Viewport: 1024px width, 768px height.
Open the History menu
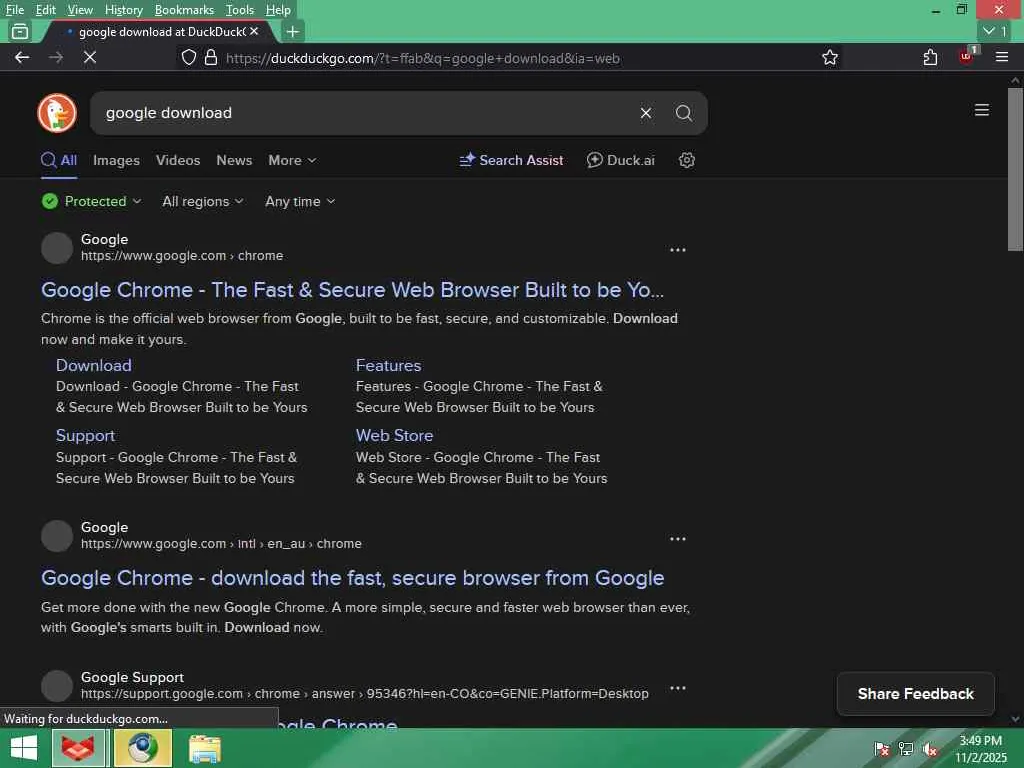(x=123, y=10)
